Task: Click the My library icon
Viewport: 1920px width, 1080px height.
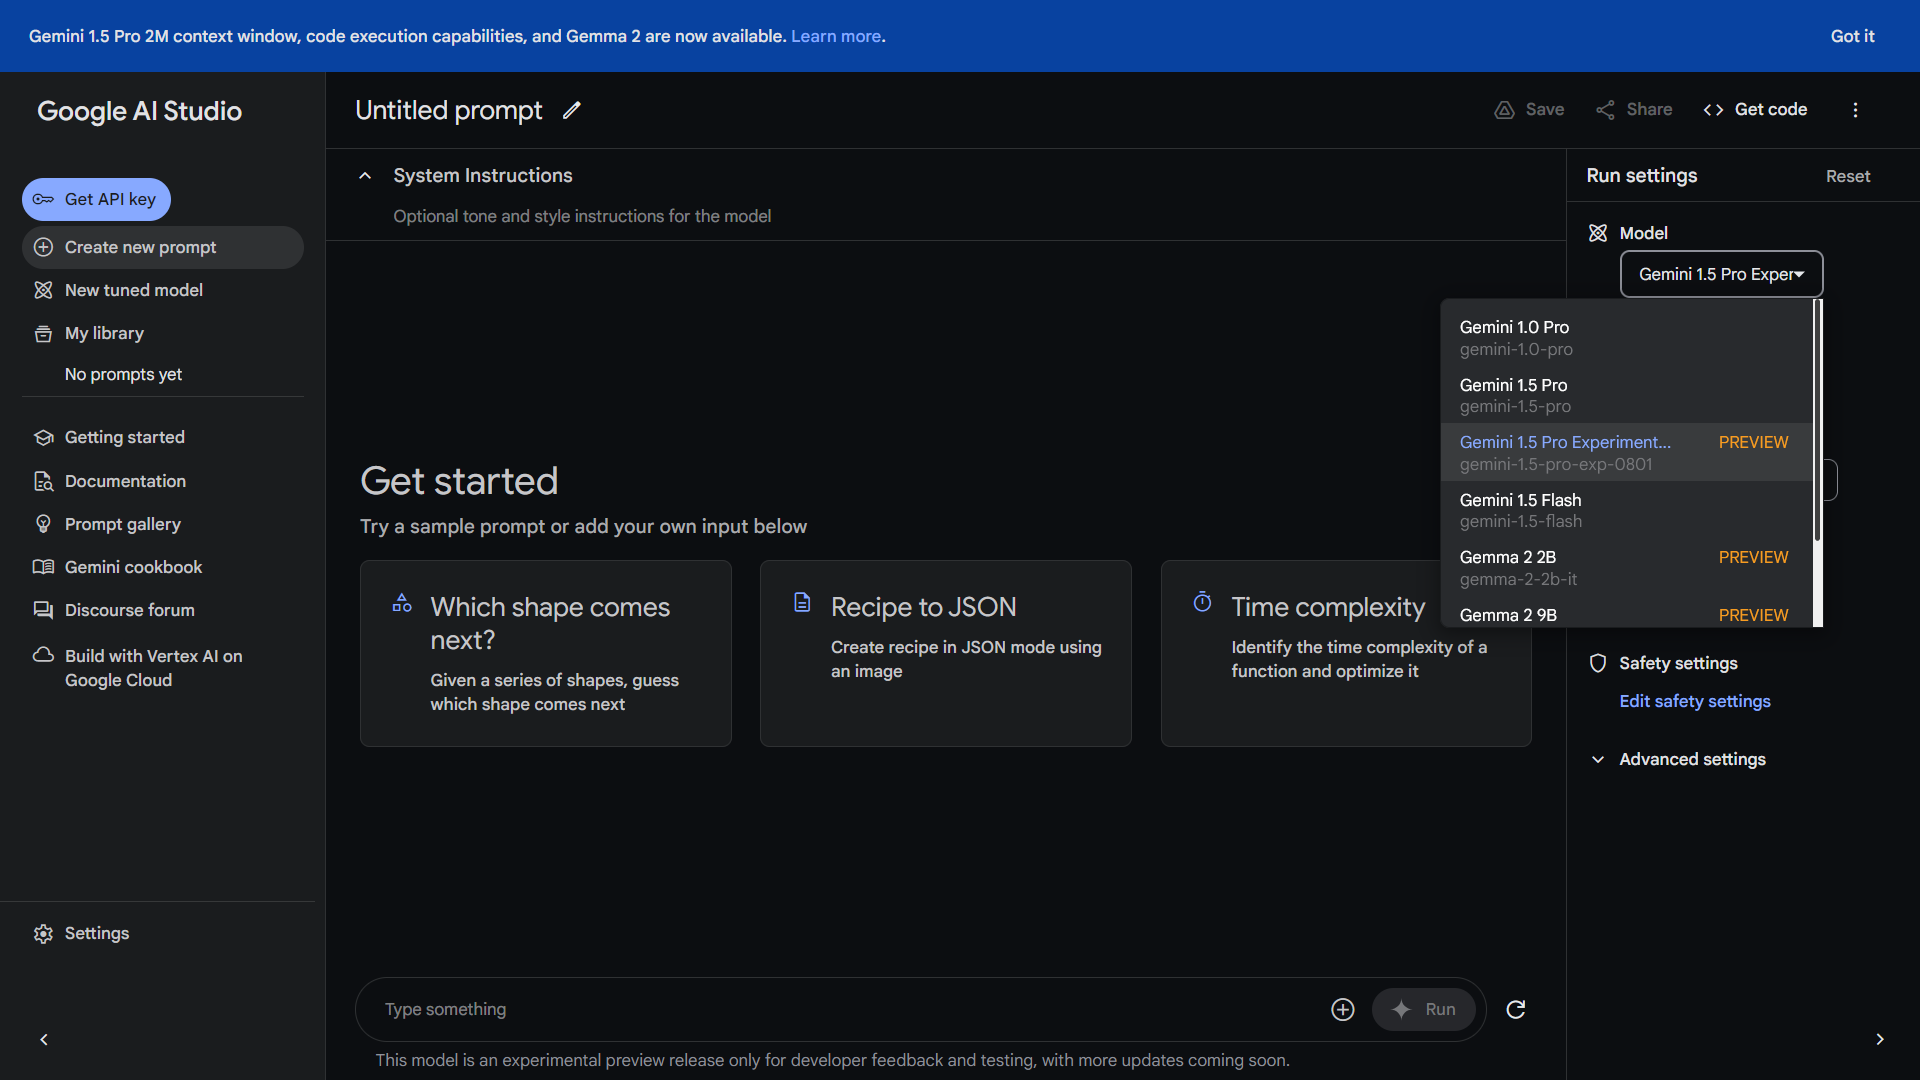Action: [x=43, y=333]
